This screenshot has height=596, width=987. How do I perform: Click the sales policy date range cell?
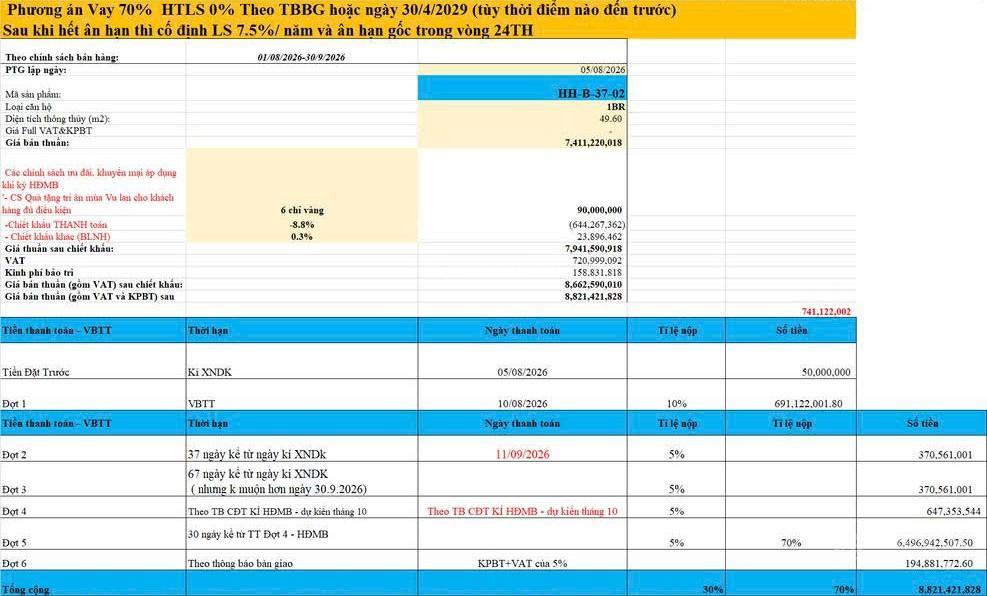(302, 57)
